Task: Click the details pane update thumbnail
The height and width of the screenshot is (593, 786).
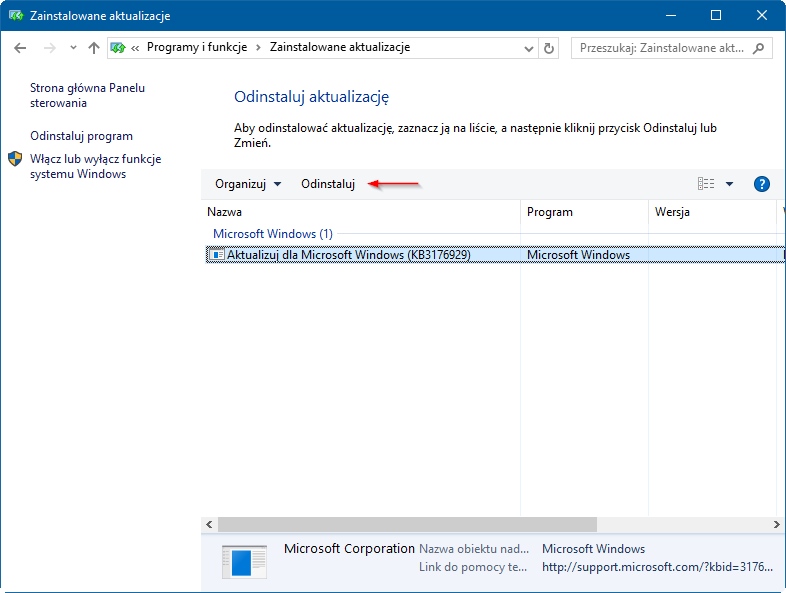Action: (244, 561)
